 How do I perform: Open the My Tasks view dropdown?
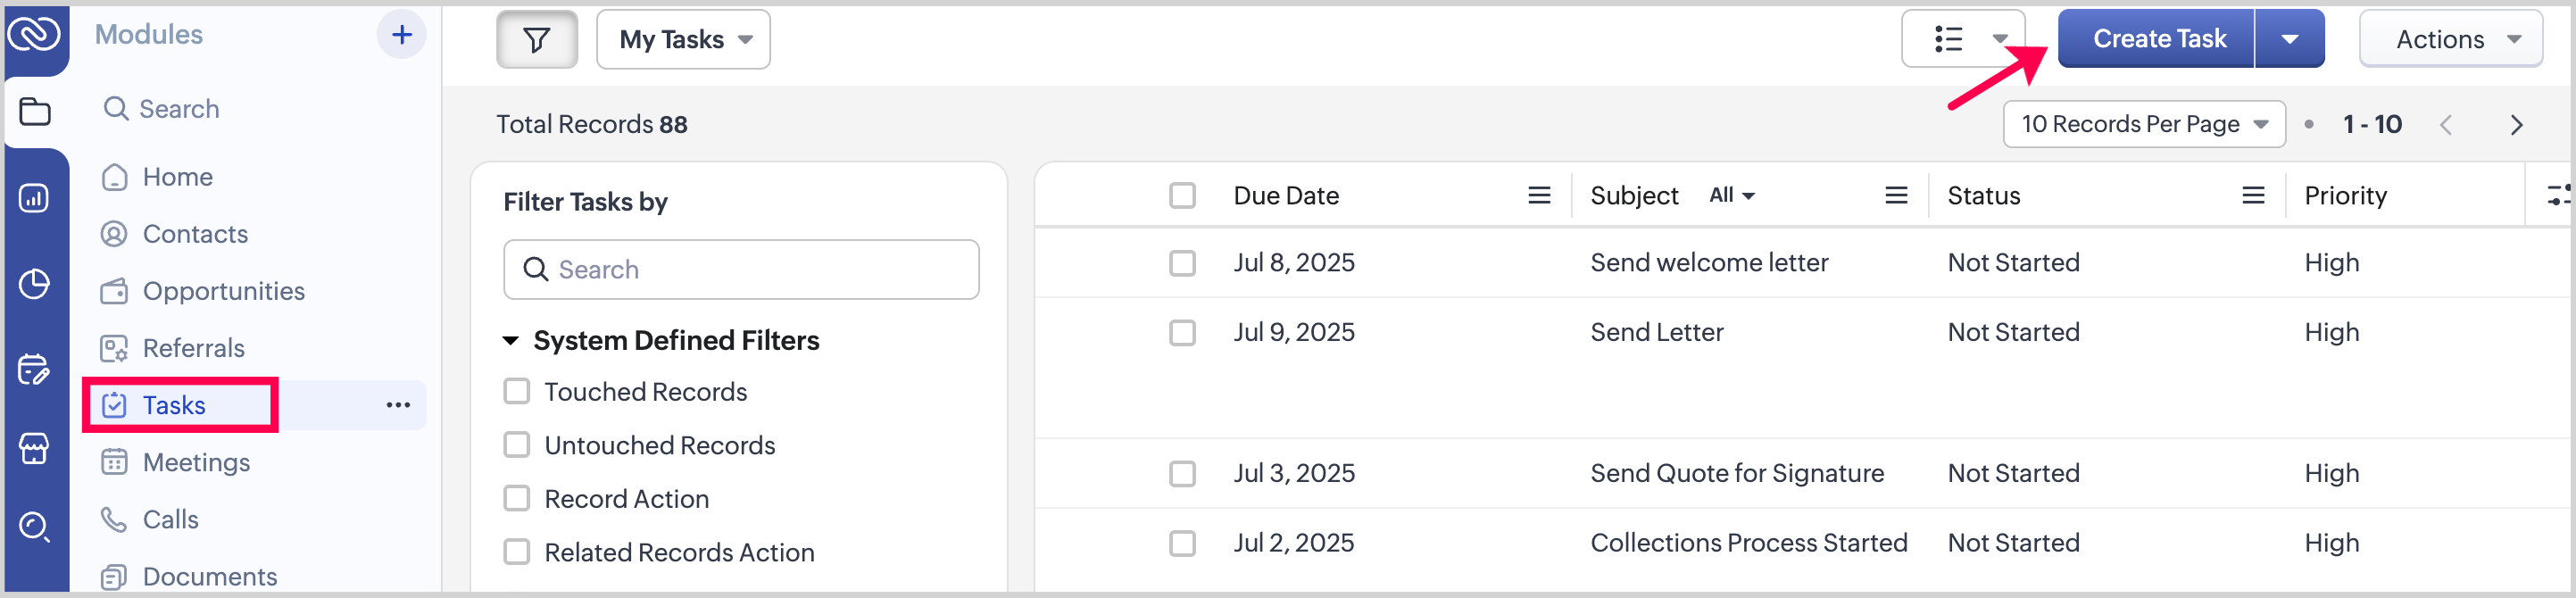[x=683, y=40]
